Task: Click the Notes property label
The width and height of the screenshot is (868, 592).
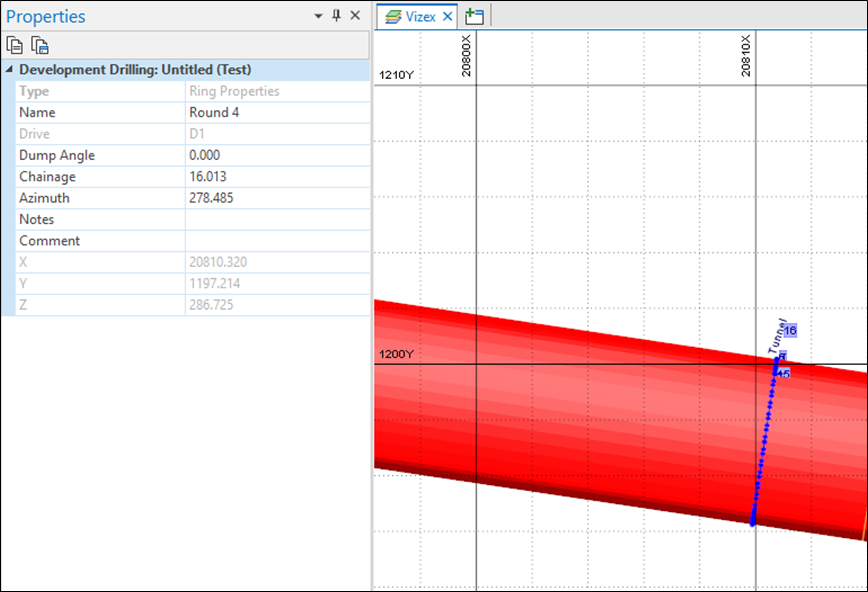Action: (37, 219)
